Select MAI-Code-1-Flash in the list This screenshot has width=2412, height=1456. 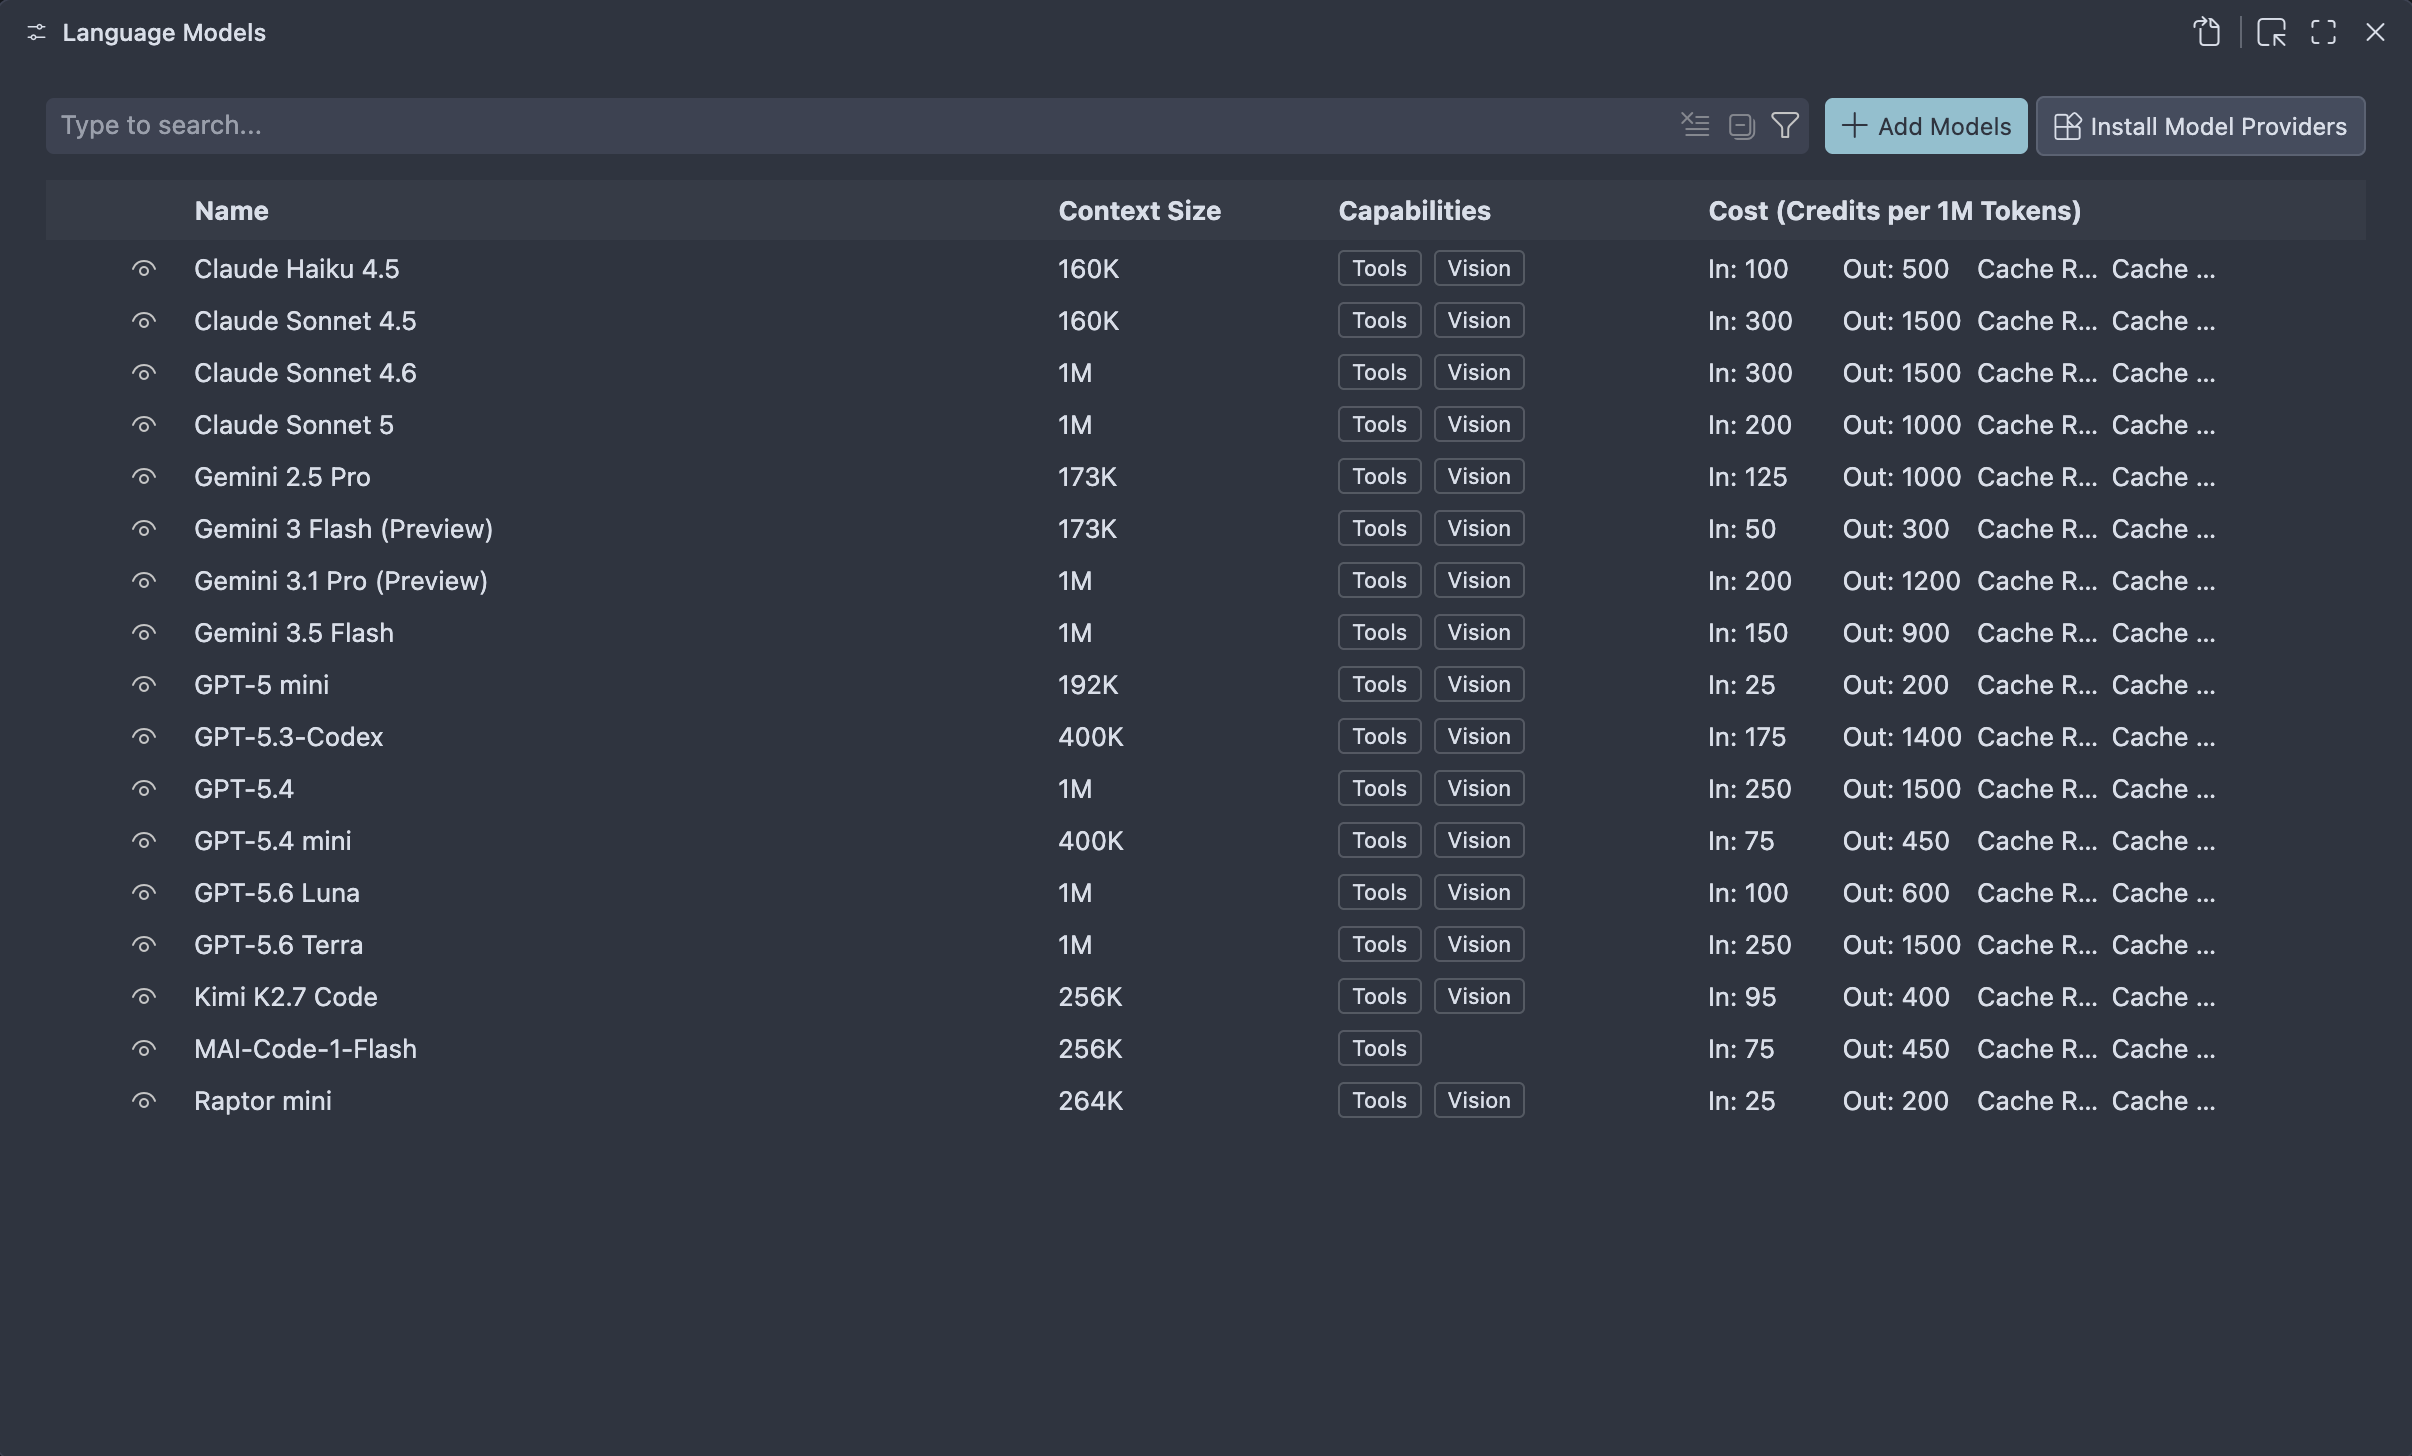[x=305, y=1049]
